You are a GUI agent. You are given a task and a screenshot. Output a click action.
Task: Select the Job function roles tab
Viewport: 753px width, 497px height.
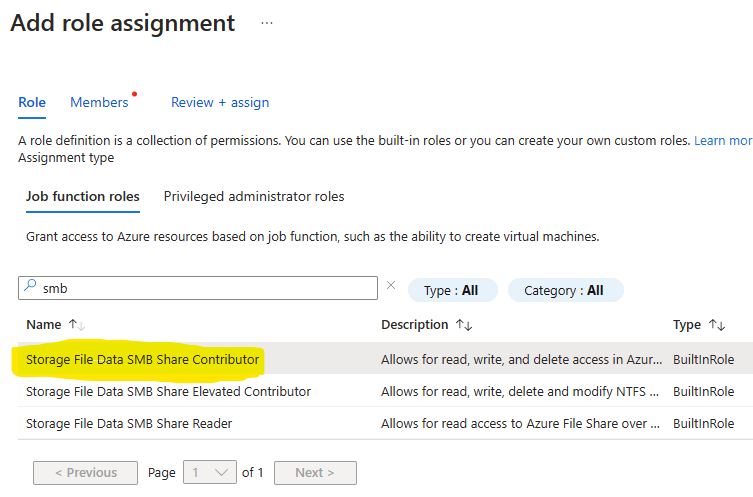click(x=83, y=196)
